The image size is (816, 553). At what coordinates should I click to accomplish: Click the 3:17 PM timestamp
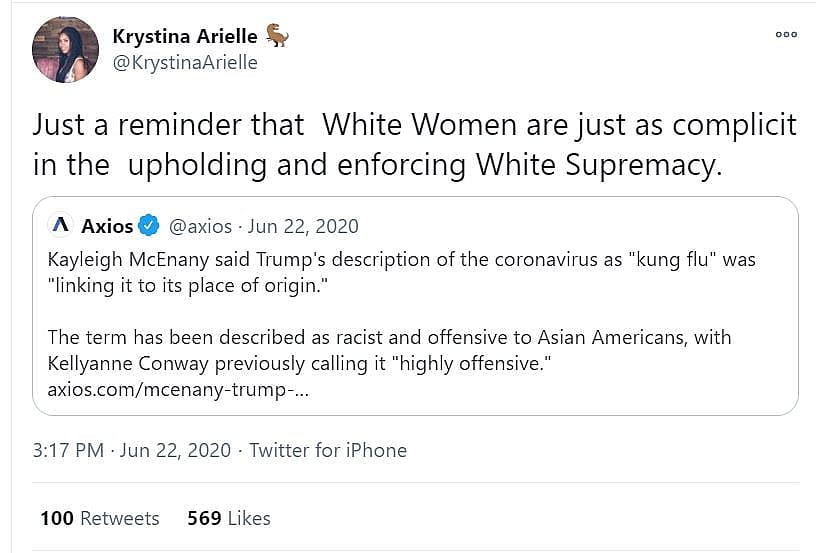click(68, 450)
